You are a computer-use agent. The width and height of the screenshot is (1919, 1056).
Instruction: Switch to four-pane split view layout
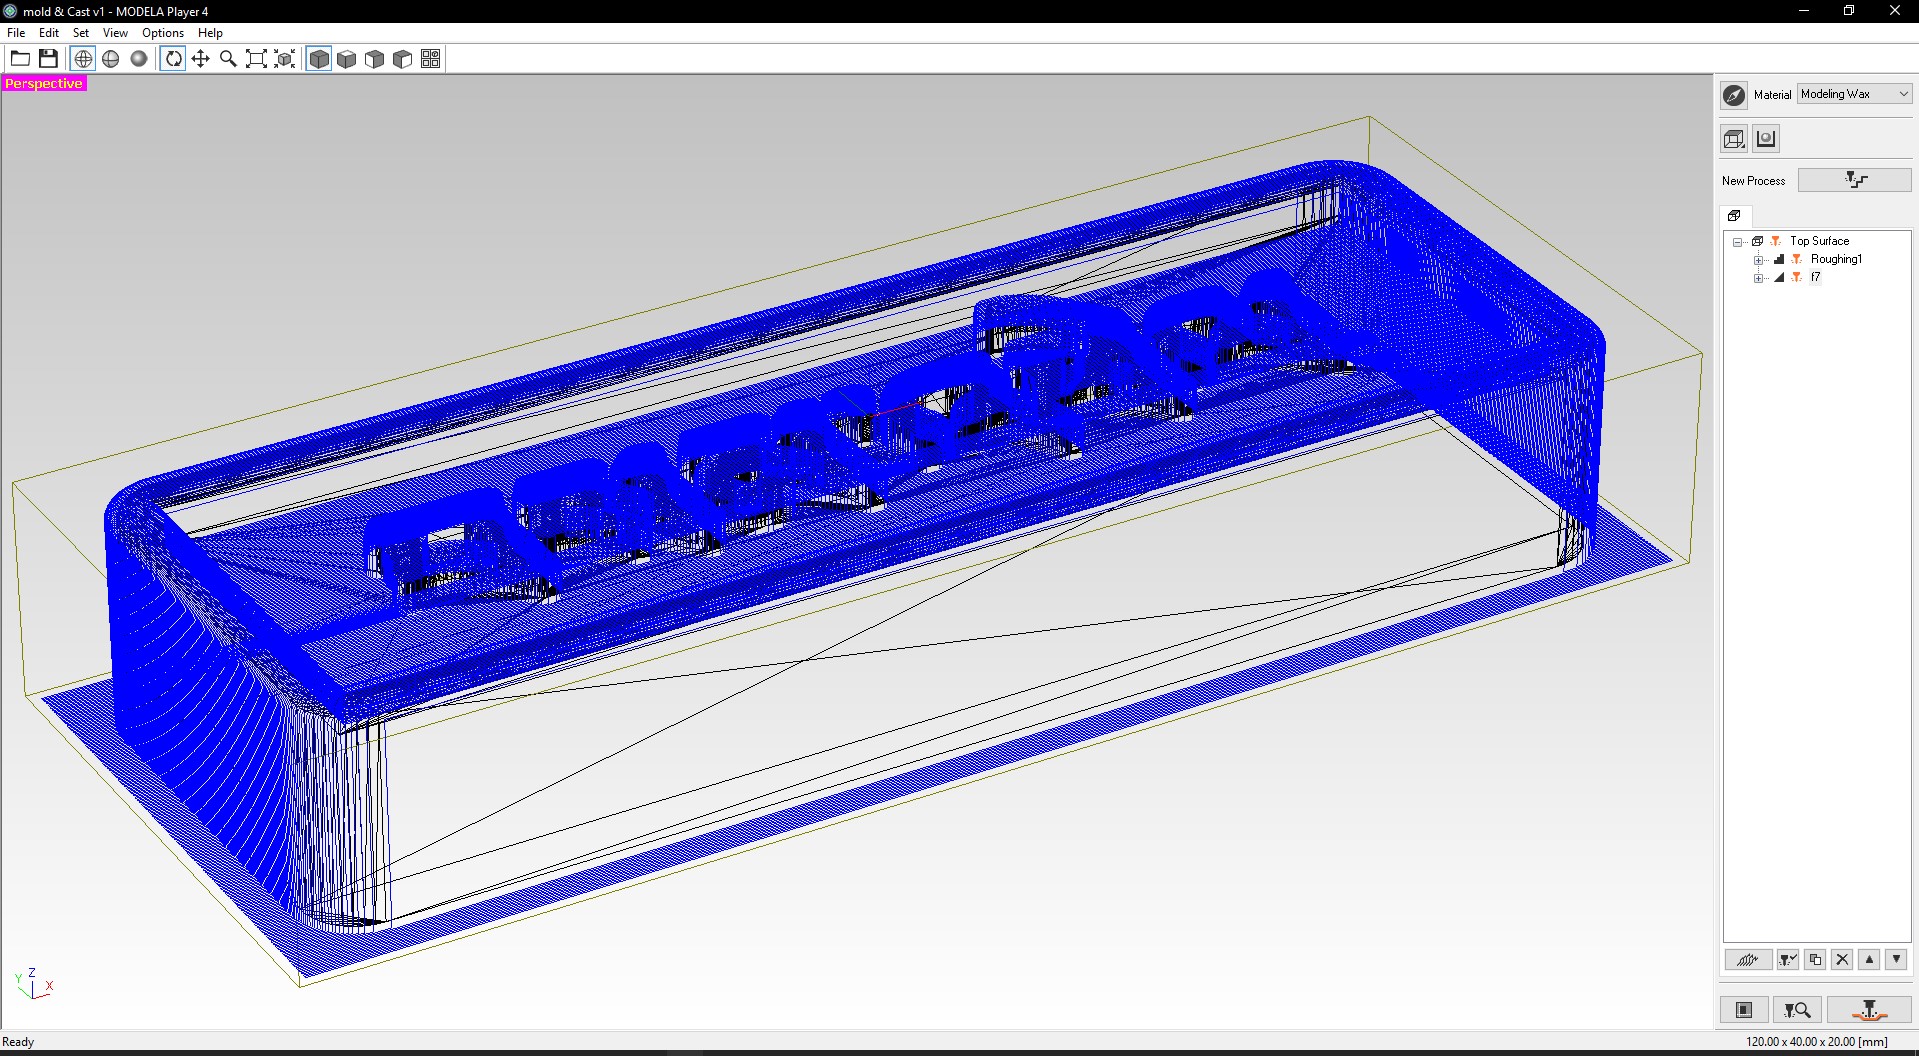click(x=431, y=59)
